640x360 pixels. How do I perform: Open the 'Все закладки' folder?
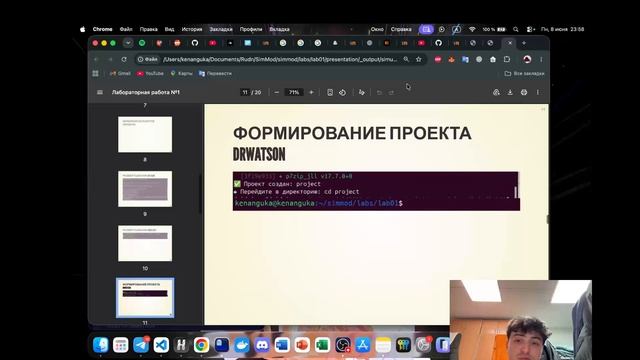click(524, 73)
